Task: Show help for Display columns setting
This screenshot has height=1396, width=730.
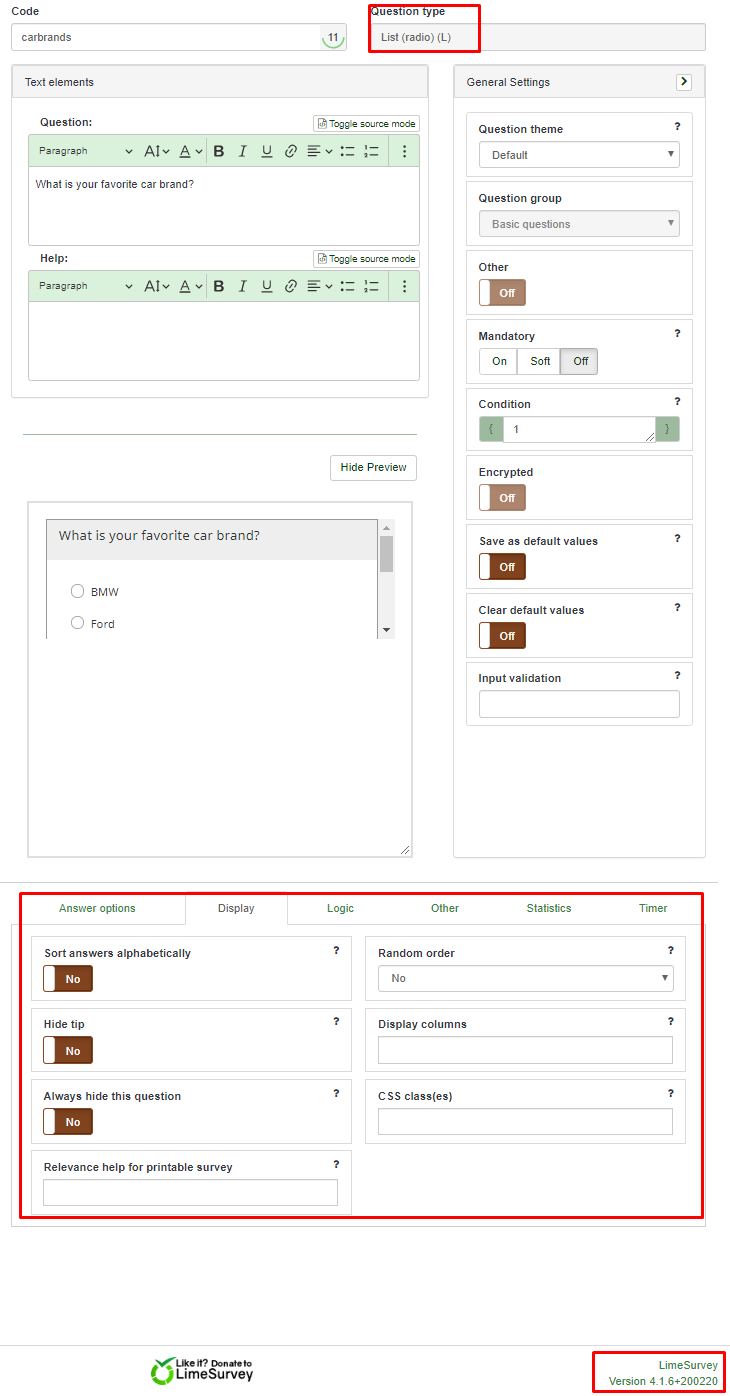Action: (670, 1022)
